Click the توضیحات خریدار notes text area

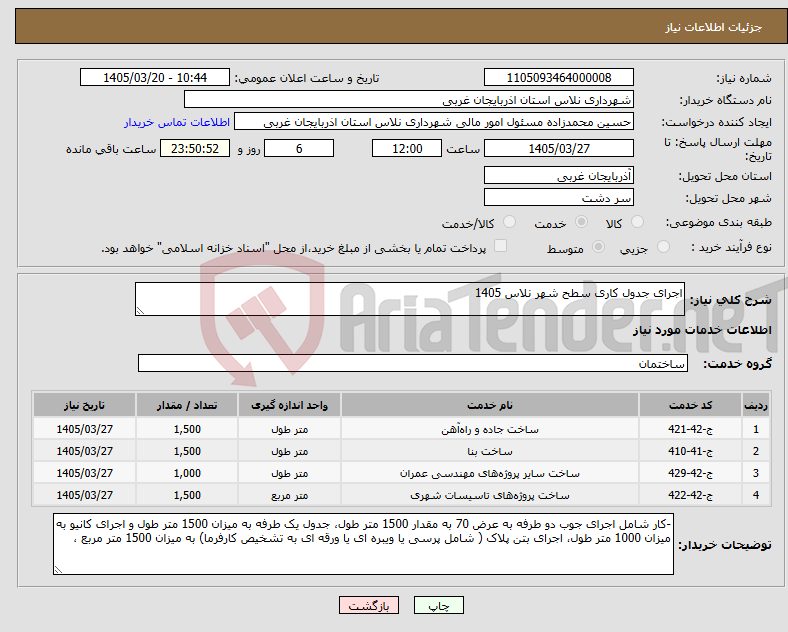click(x=363, y=544)
